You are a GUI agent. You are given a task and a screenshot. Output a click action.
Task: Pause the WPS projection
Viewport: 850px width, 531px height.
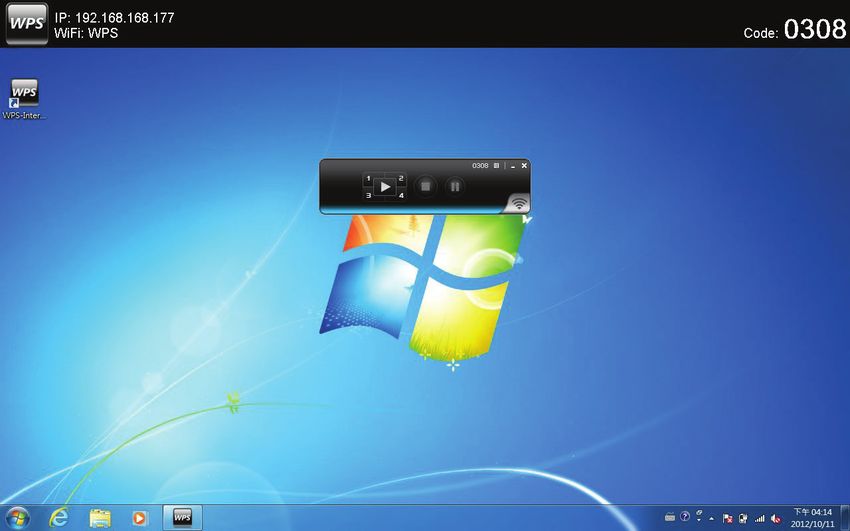(x=455, y=187)
